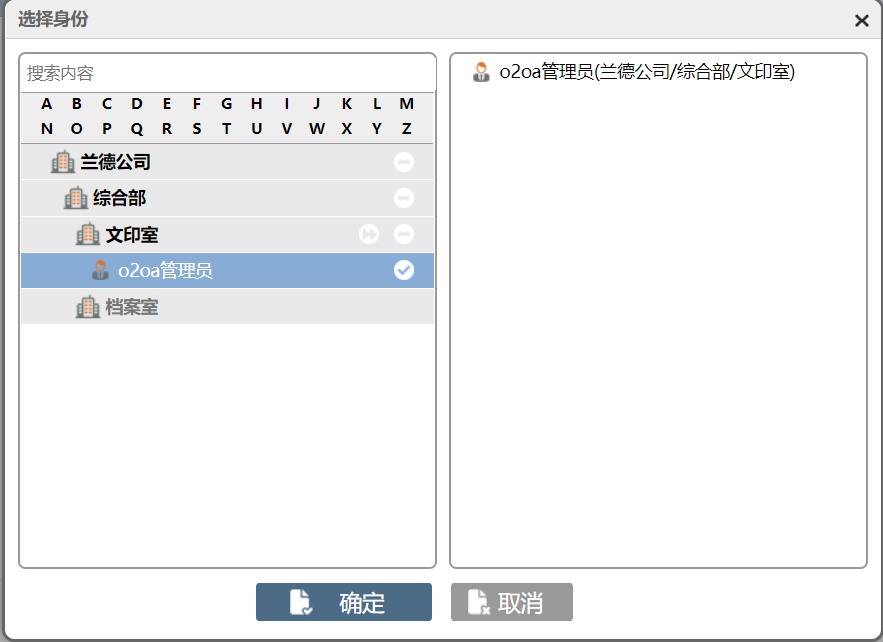Filter by letter S
Viewport: 883px width, 642px height.
(x=197, y=129)
